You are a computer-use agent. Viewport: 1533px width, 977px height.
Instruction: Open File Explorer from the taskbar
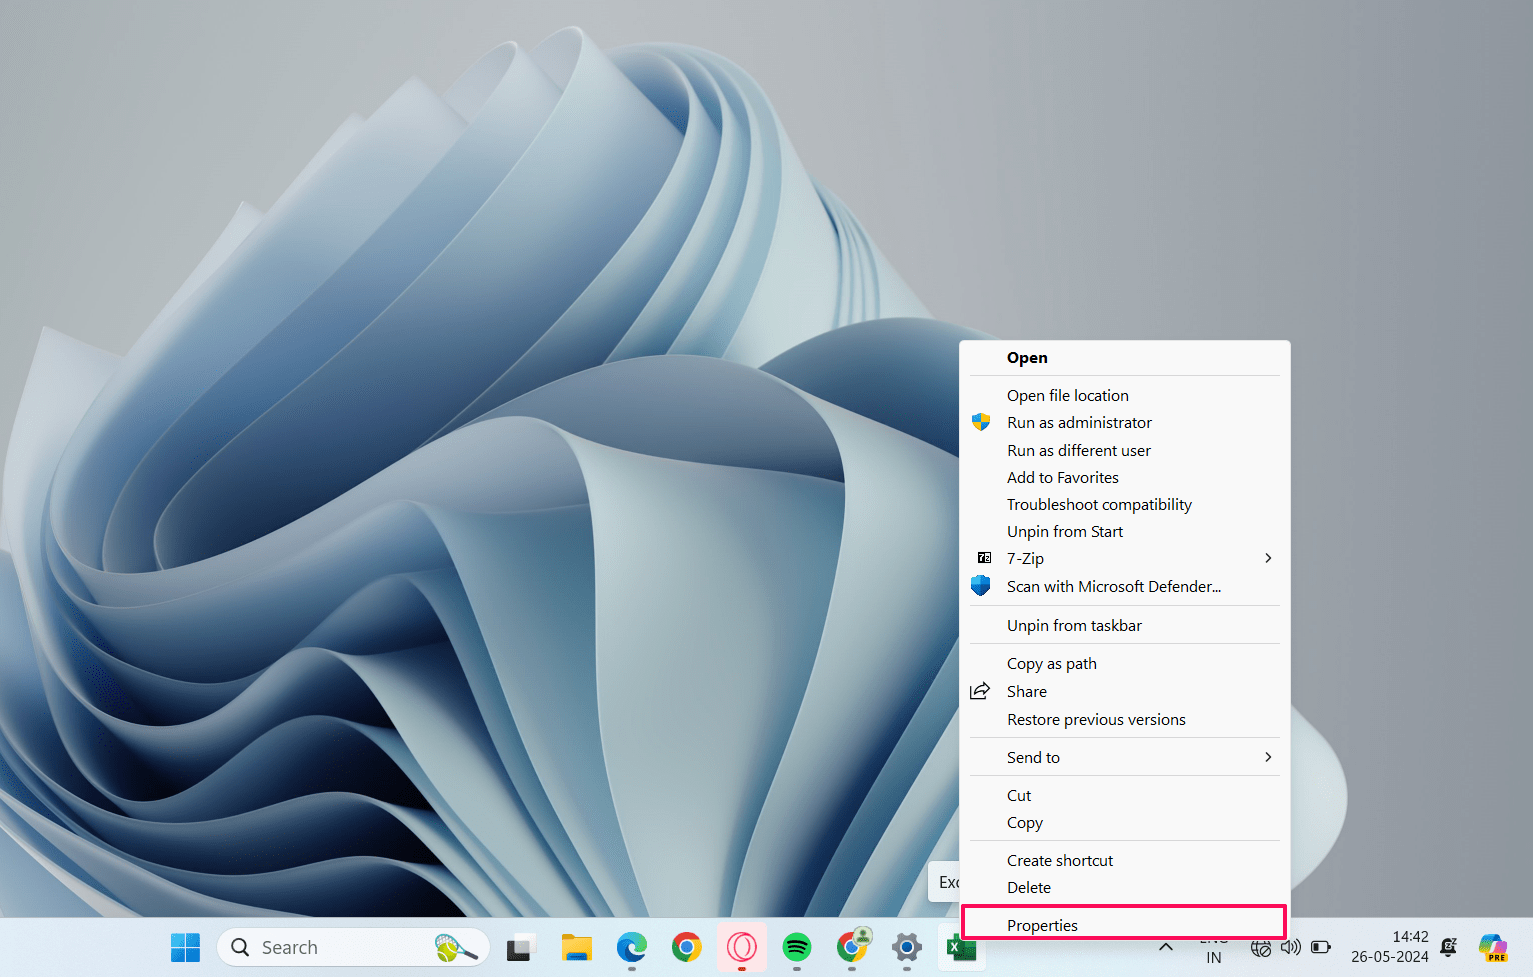(x=577, y=947)
